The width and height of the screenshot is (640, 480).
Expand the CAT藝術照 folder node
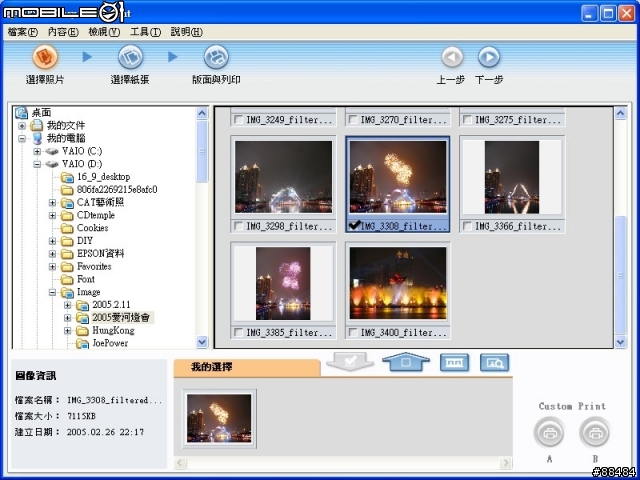pos(52,202)
